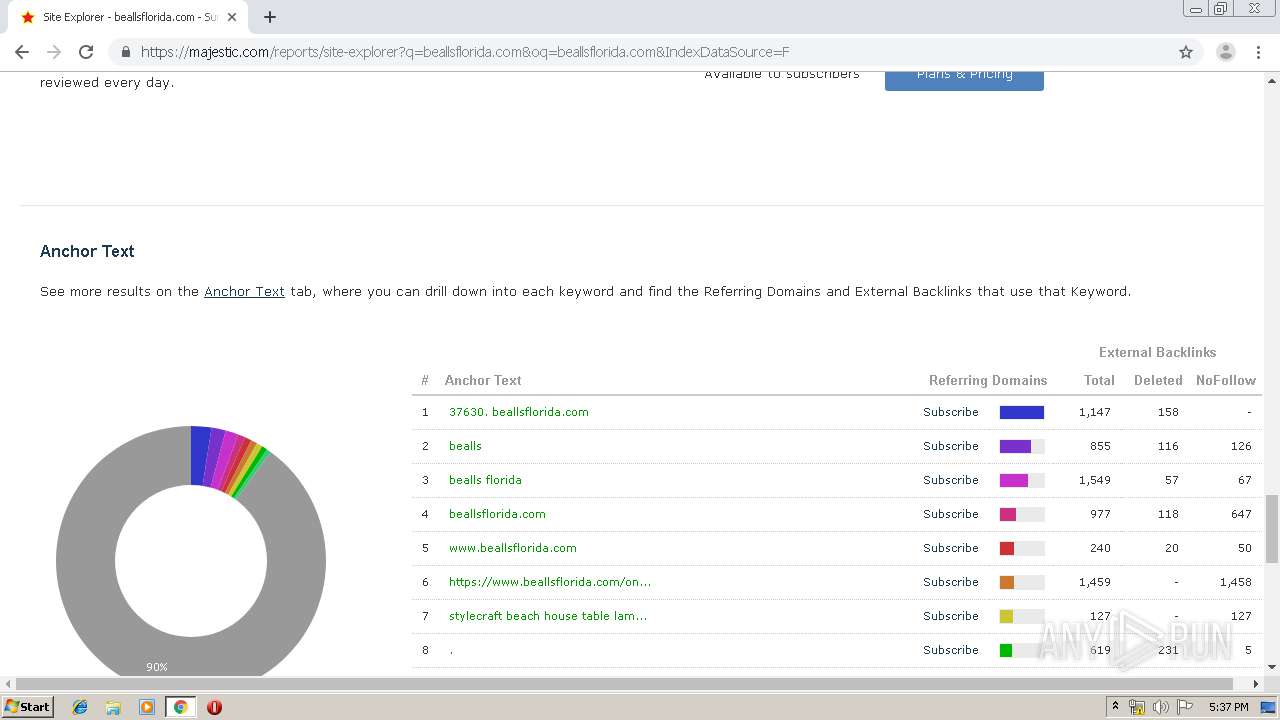The width and height of the screenshot is (1280, 720).
Task: Select the Deleted column header
Action: 1158,380
